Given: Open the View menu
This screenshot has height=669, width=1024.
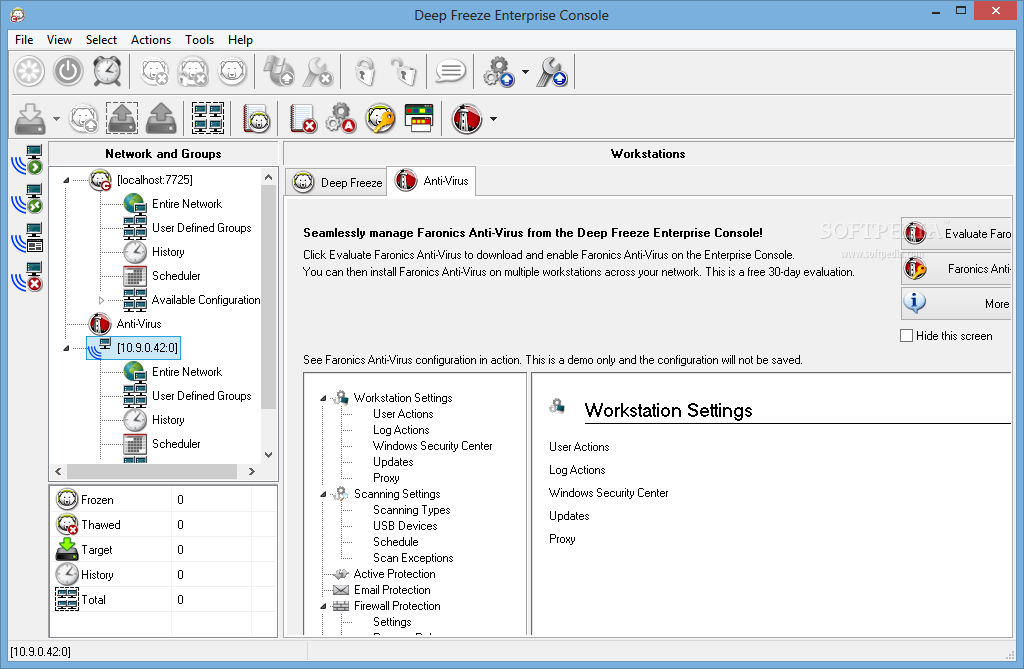Looking at the screenshot, I should [x=59, y=40].
